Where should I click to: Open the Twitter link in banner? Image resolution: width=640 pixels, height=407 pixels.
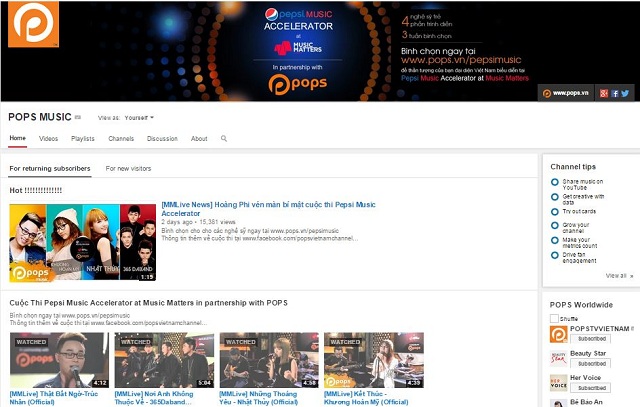(x=625, y=93)
